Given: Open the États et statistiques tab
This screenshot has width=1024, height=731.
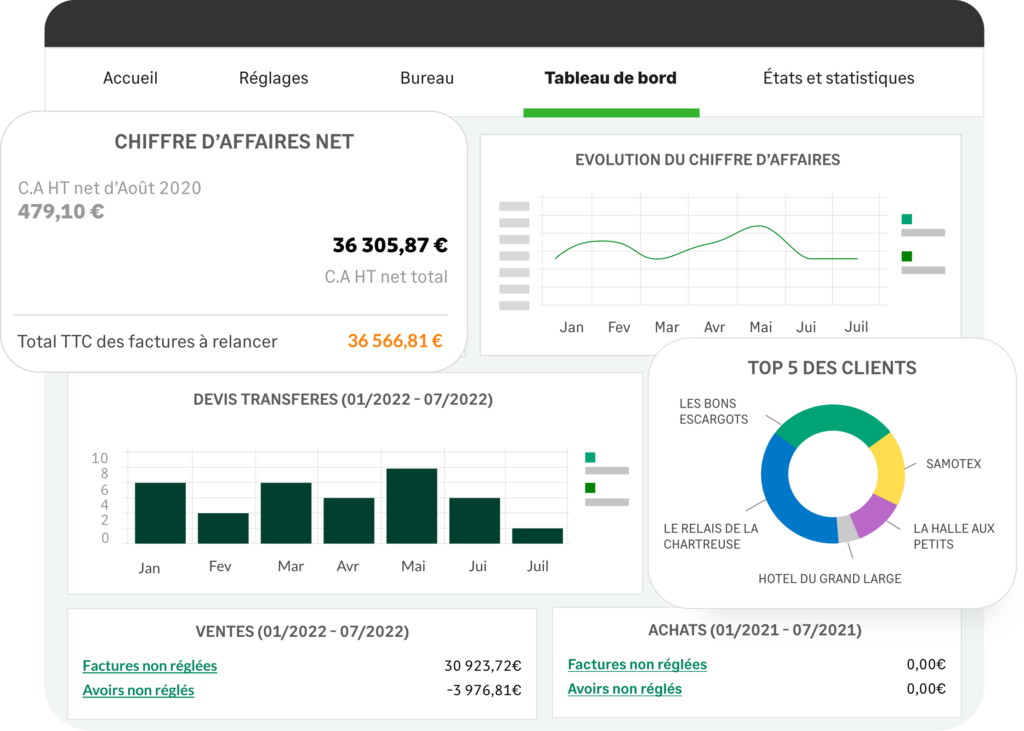Looking at the screenshot, I should point(838,78).
